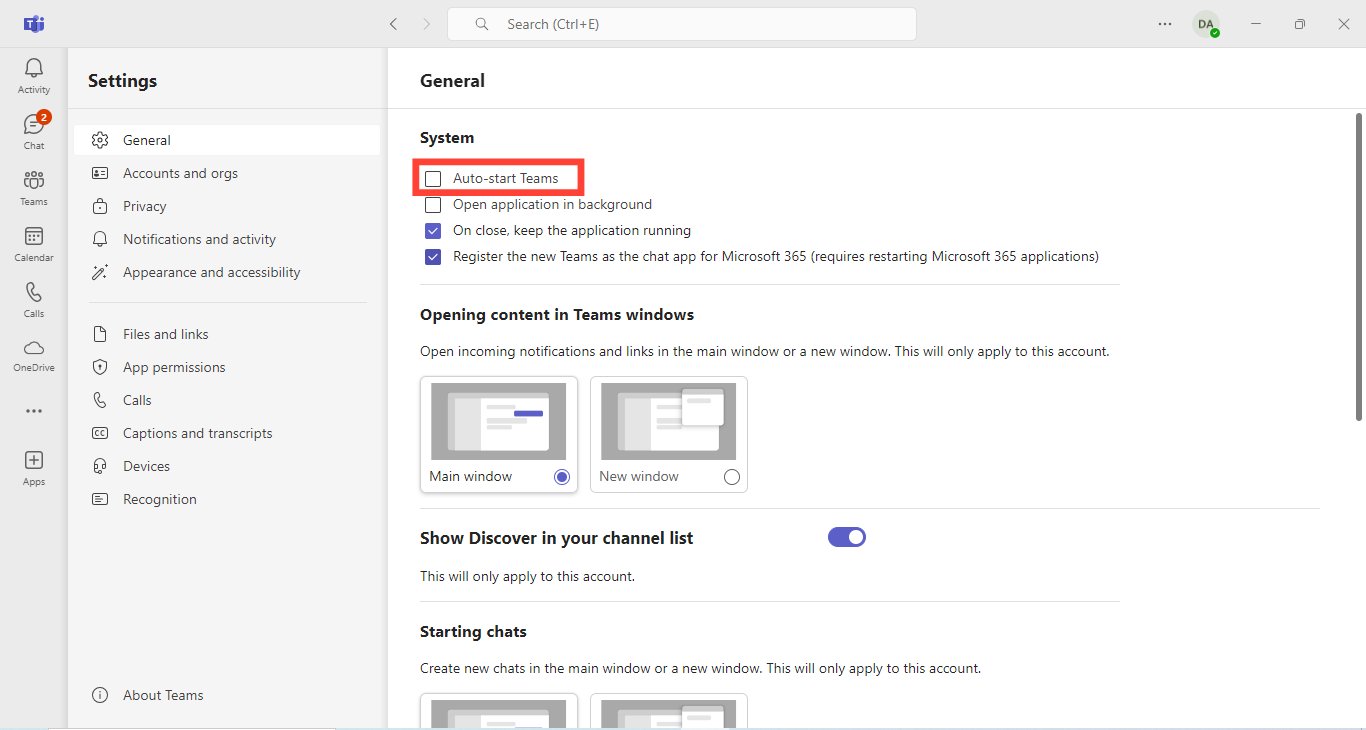
Task: Go forward using the right arrow
Action: click(x=427, y=24)
